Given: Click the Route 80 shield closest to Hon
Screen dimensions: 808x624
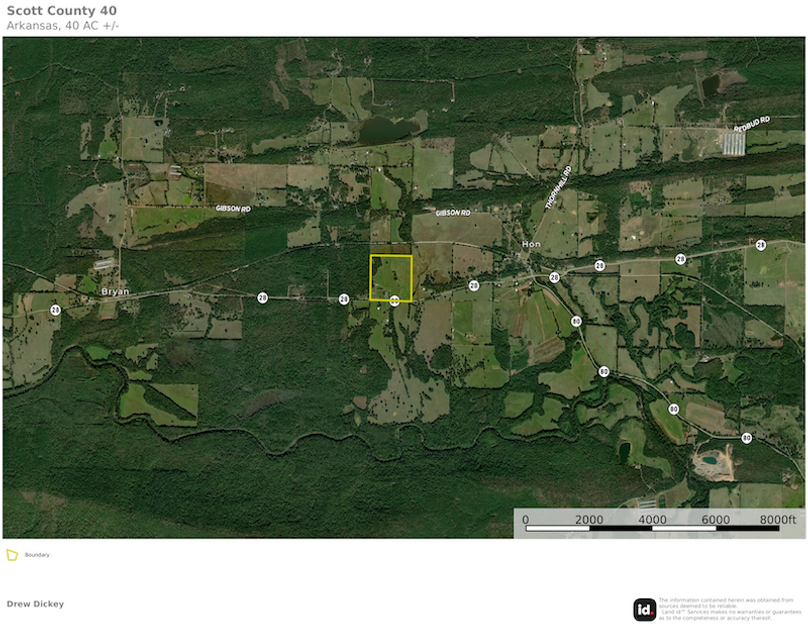Looking at the screenshot, I should tap(576, 321).
